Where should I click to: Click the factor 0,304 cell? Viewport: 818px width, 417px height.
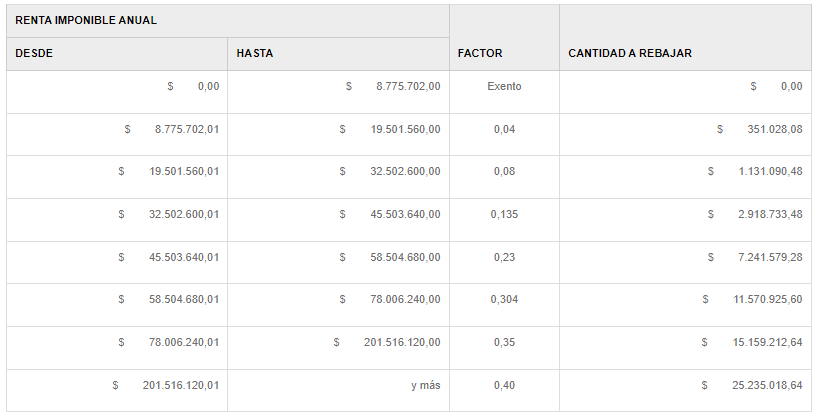click(x=504, y=305)
